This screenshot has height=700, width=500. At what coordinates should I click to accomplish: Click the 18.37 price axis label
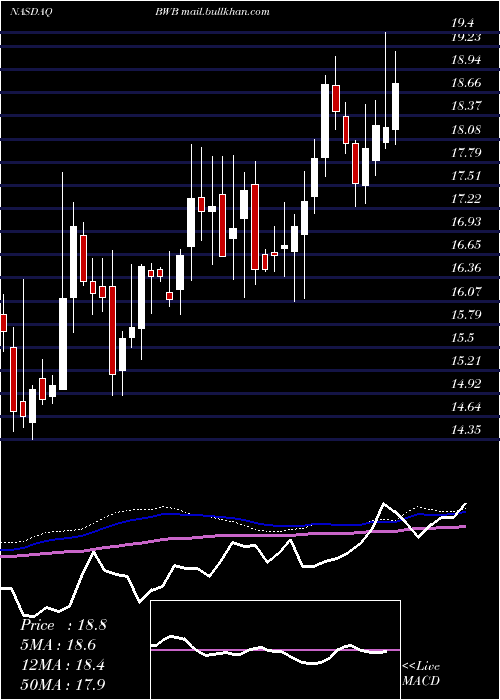[466, 106]
